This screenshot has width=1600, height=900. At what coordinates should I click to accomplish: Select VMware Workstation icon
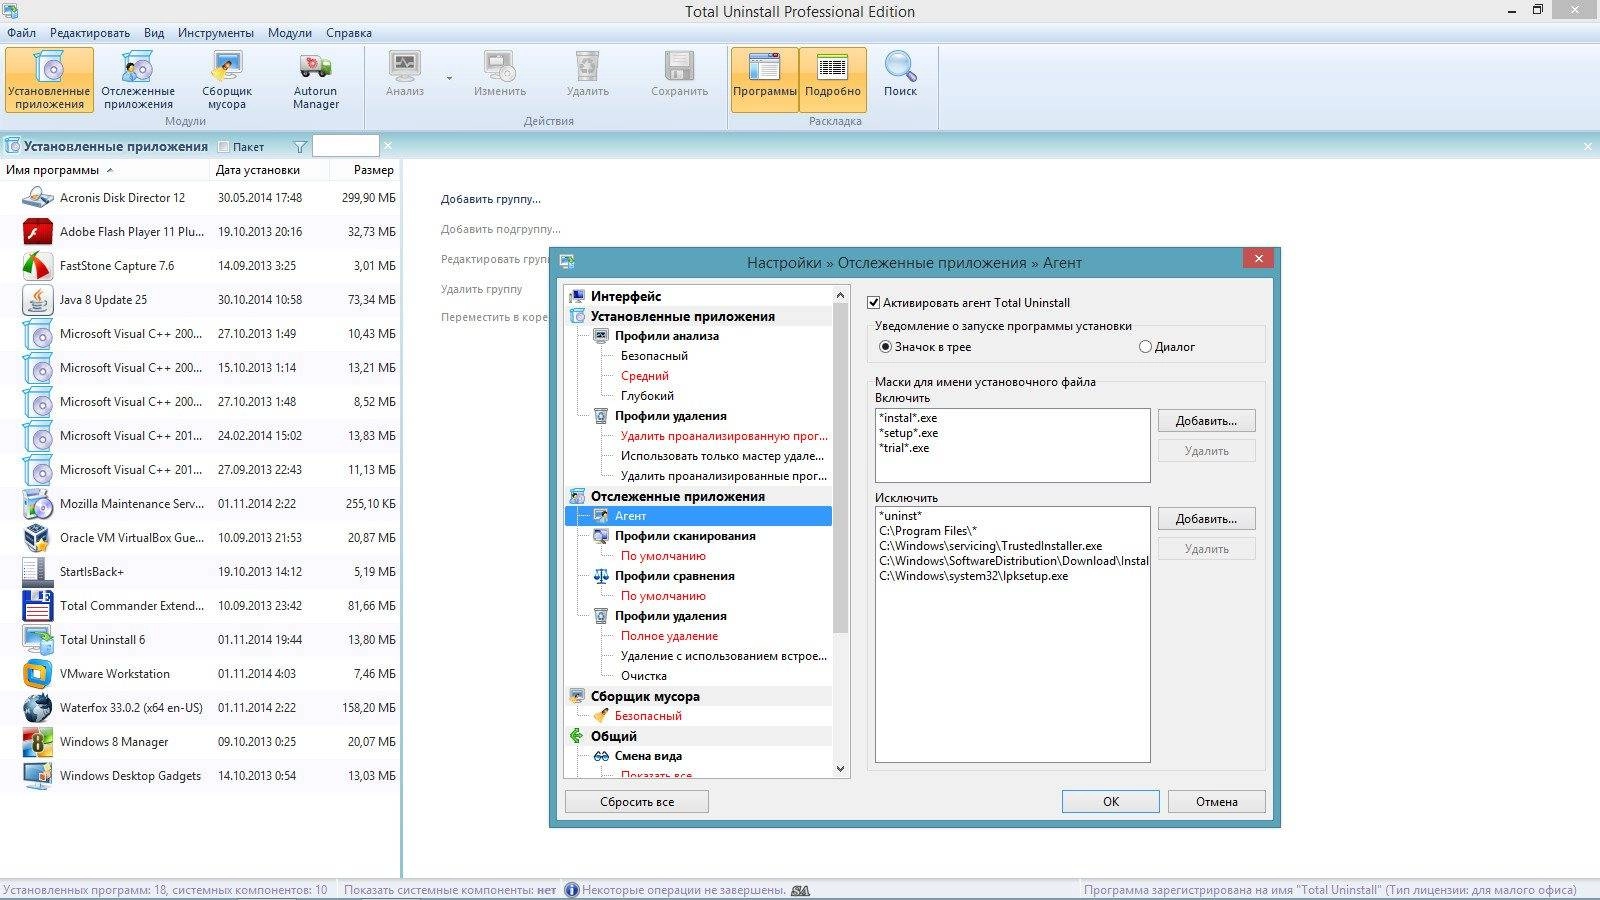(x=38, y=674)
